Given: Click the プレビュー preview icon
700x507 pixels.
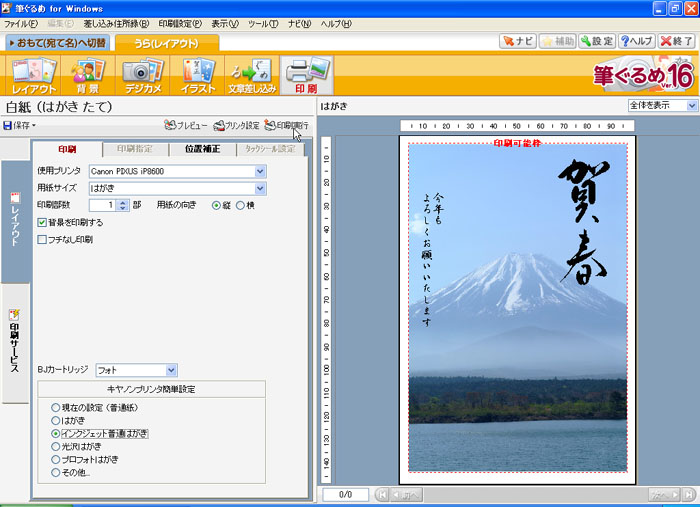Looking at the screenshot, I should click(x=186, y=126).
